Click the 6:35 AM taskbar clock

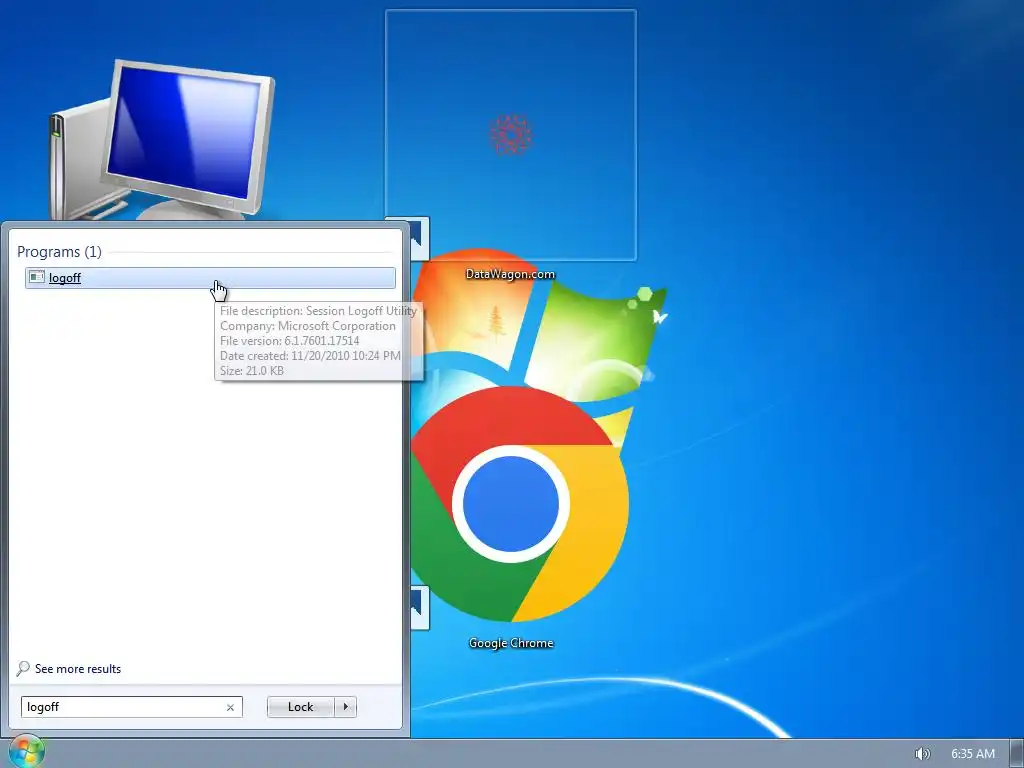tap(972, 754)
